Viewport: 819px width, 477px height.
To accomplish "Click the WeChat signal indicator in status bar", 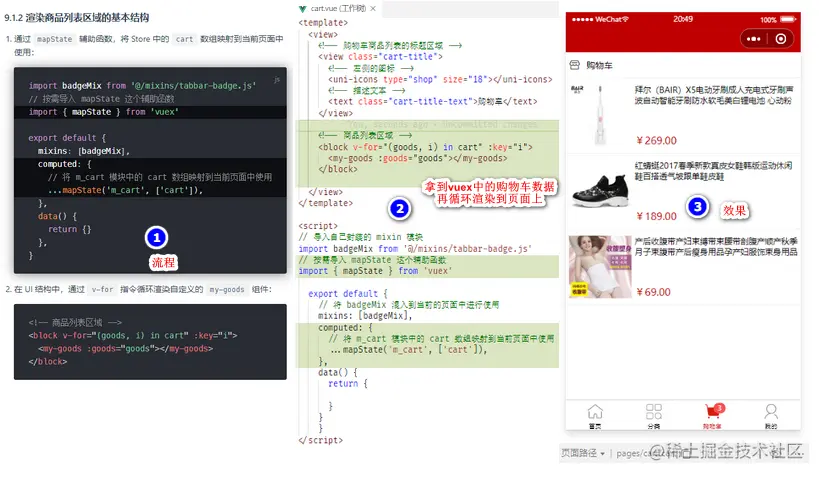I will pyautogui.click(x=601, y=19).
